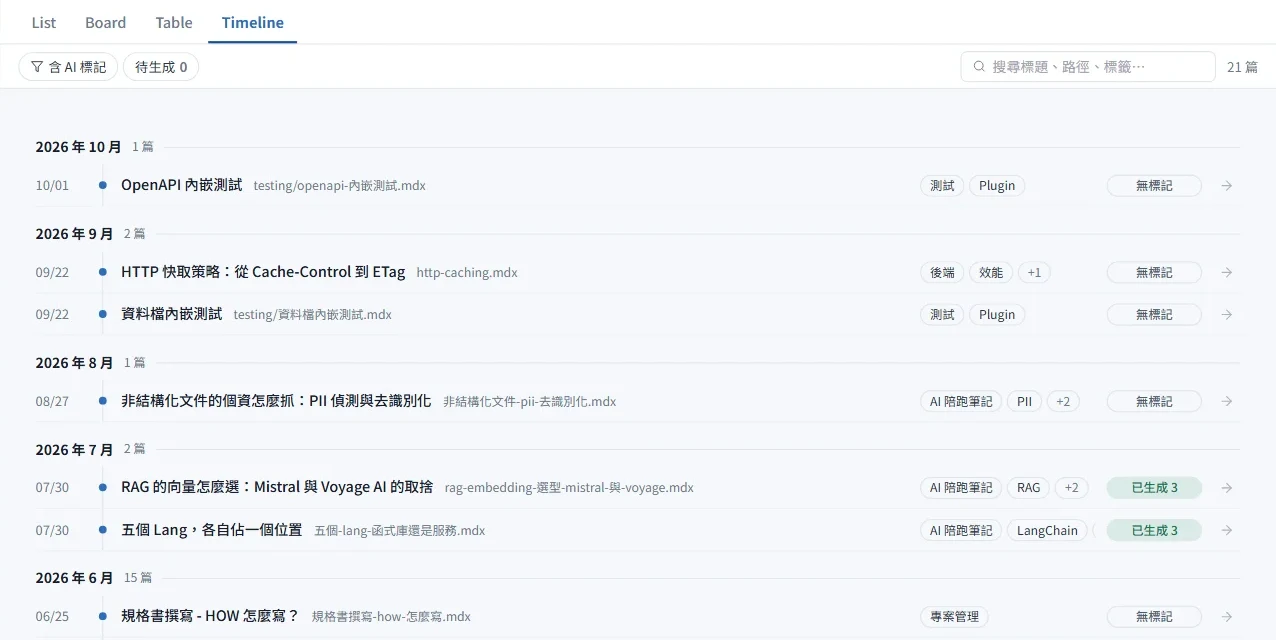The height and width of the screenshot is (640, 1276).
Task: Click the 21 篇 total count
Action: [1242, 67]
